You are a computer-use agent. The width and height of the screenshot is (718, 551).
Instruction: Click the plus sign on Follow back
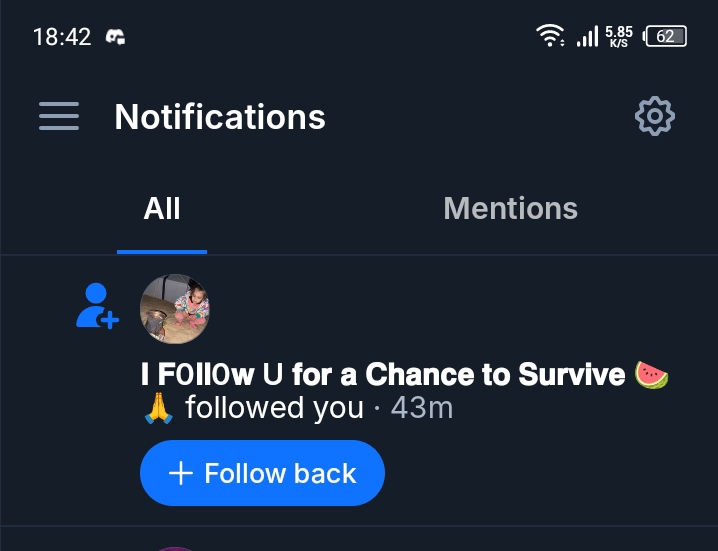(181, 473)
